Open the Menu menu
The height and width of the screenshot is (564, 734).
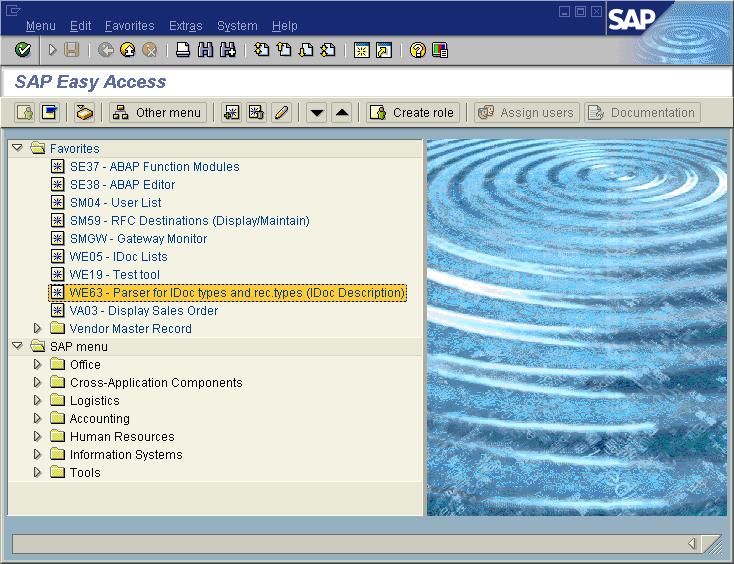(41, 26)
